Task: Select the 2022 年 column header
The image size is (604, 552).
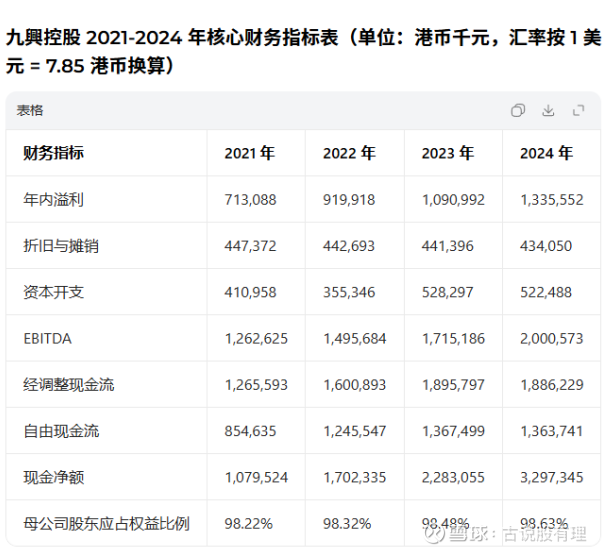Action: click(x=349, y=153)
